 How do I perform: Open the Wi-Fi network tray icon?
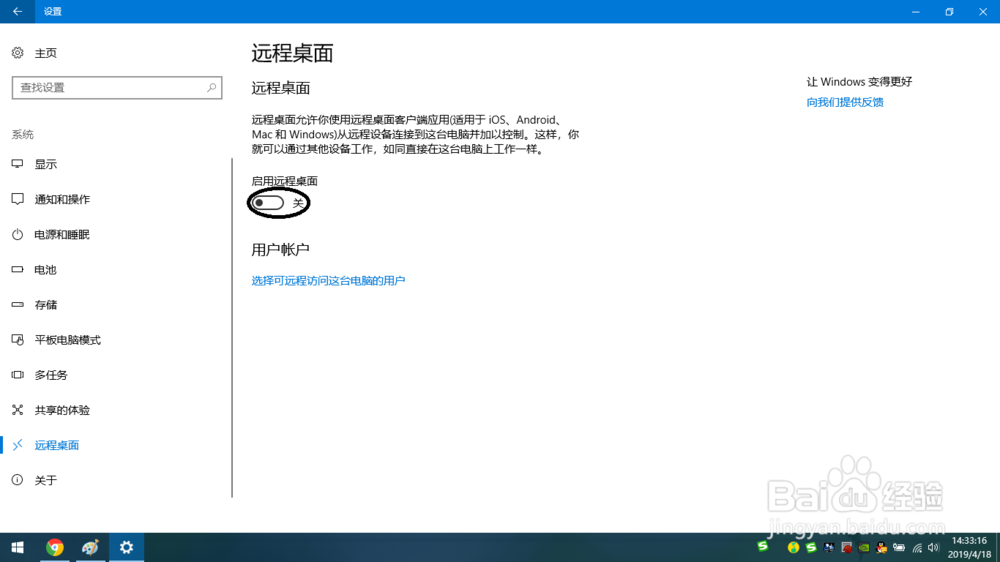[x=917, y=547]
